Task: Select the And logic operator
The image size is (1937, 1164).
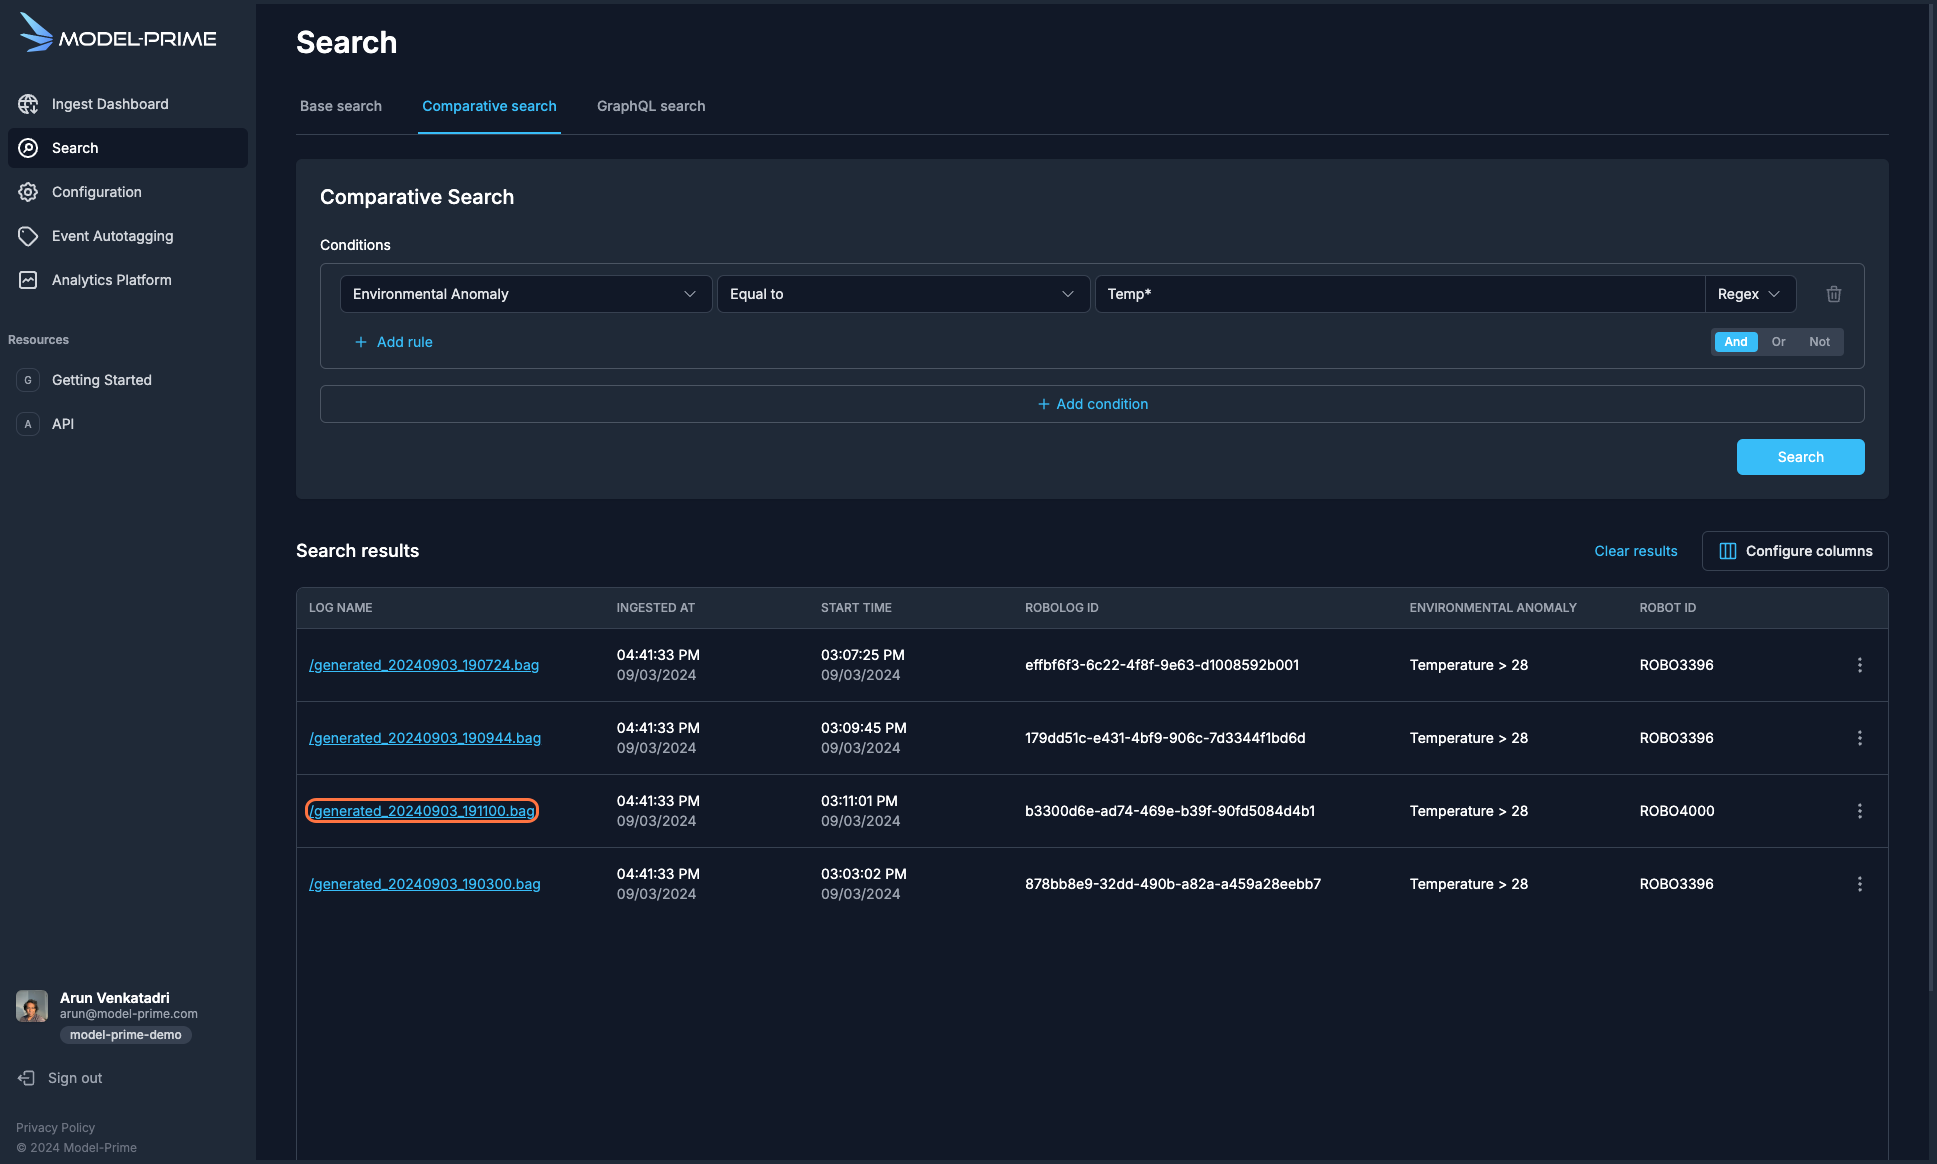Action: click(1736, 342)
